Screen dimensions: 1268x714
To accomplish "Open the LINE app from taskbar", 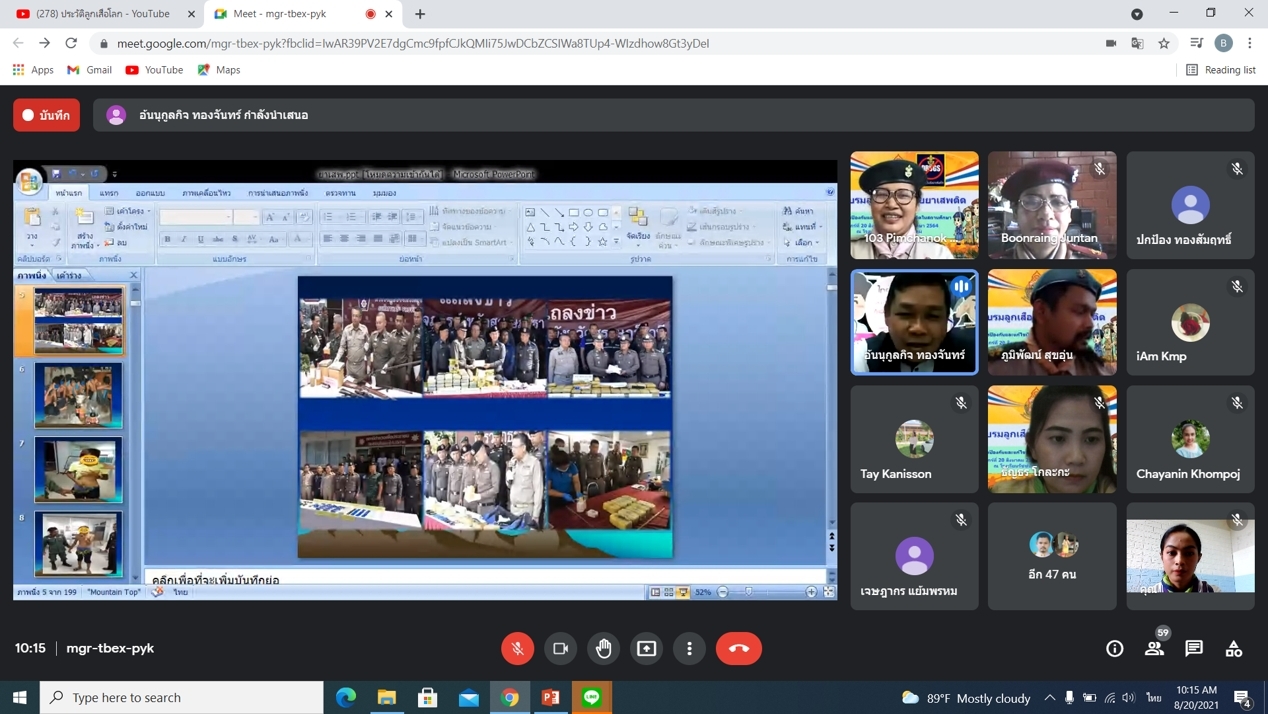I will click(592, 697).
